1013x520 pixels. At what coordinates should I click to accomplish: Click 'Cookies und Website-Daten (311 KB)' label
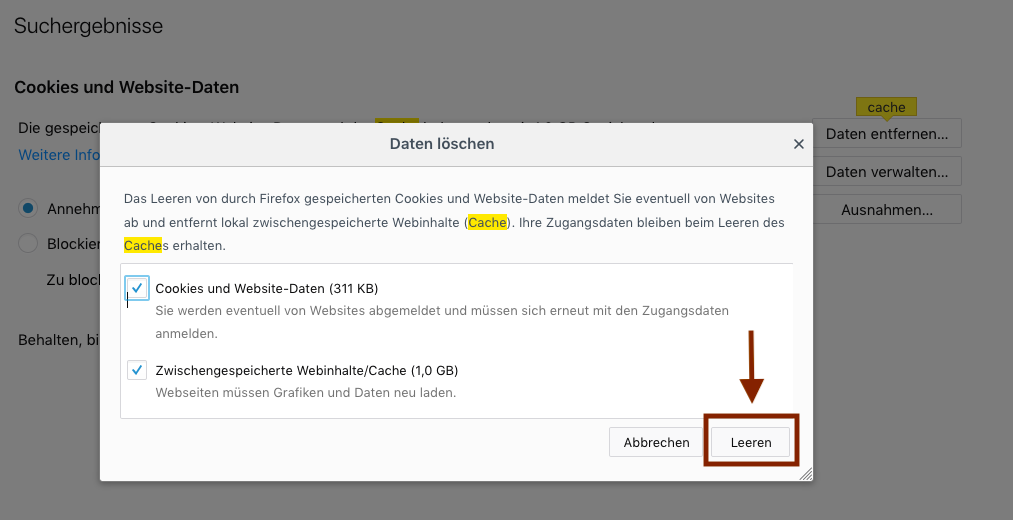click(267, 288)
